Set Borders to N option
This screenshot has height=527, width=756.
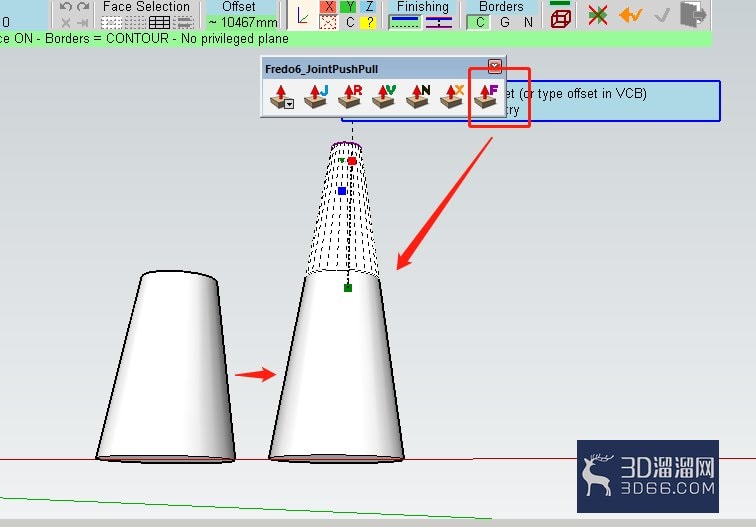528,22
